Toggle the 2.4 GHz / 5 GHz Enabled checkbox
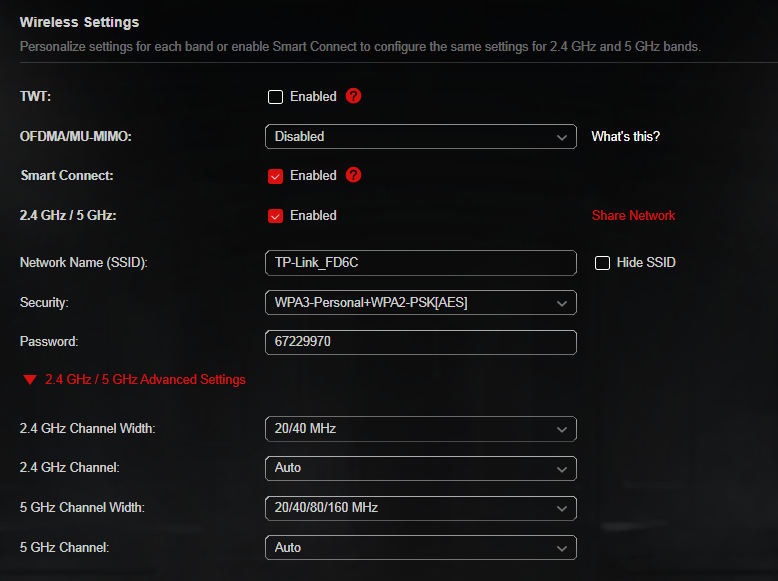778x581 pixels. click(275, 216)
